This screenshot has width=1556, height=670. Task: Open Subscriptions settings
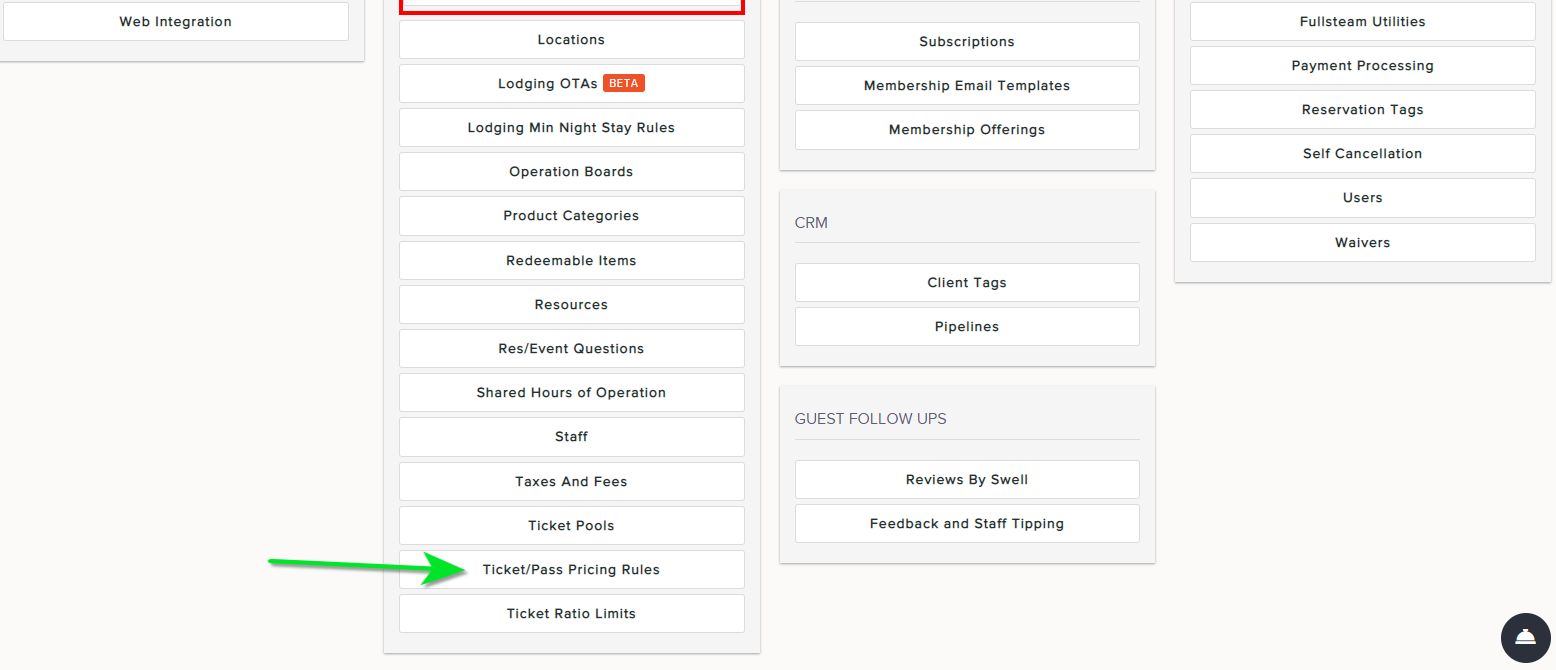[x=967, y=41]
